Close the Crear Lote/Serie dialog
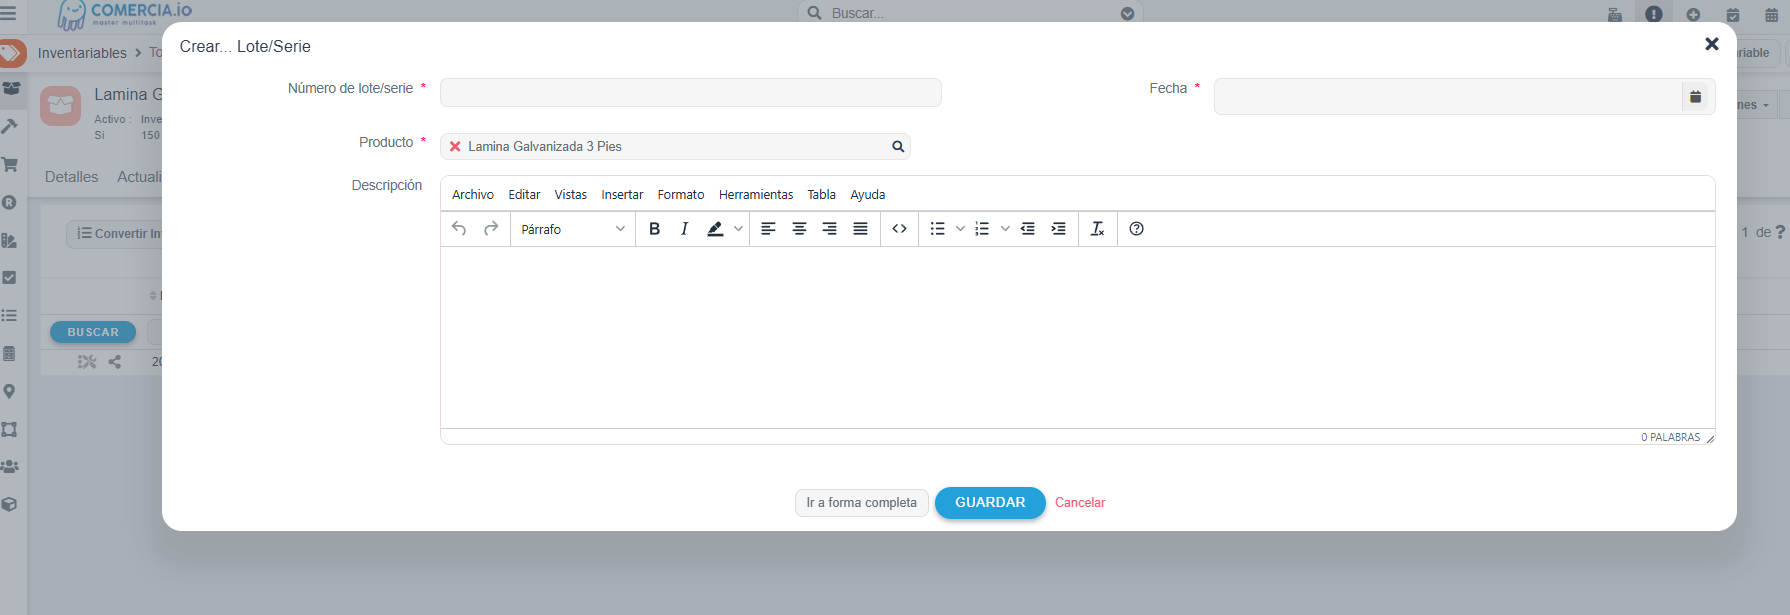 click(x=1712, y=44)
